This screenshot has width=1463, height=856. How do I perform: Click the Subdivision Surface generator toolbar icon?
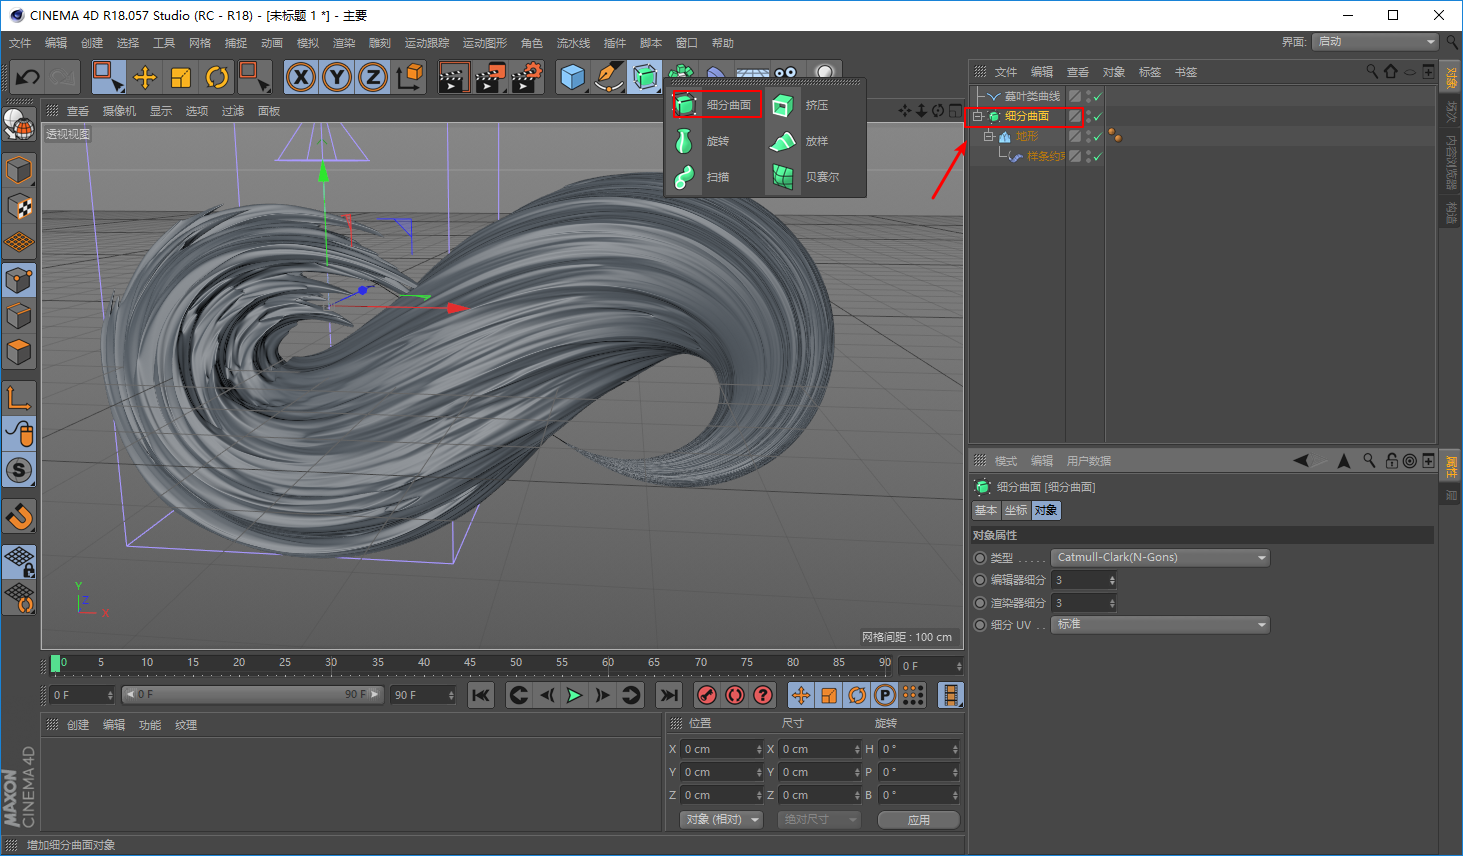click(x=645, y=77)
